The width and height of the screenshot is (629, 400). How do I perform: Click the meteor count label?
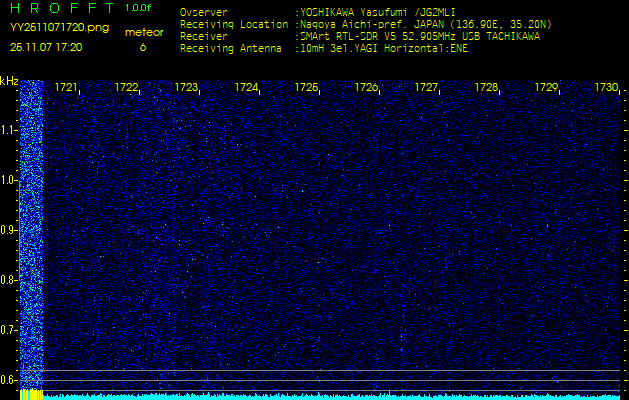[144, 33]
